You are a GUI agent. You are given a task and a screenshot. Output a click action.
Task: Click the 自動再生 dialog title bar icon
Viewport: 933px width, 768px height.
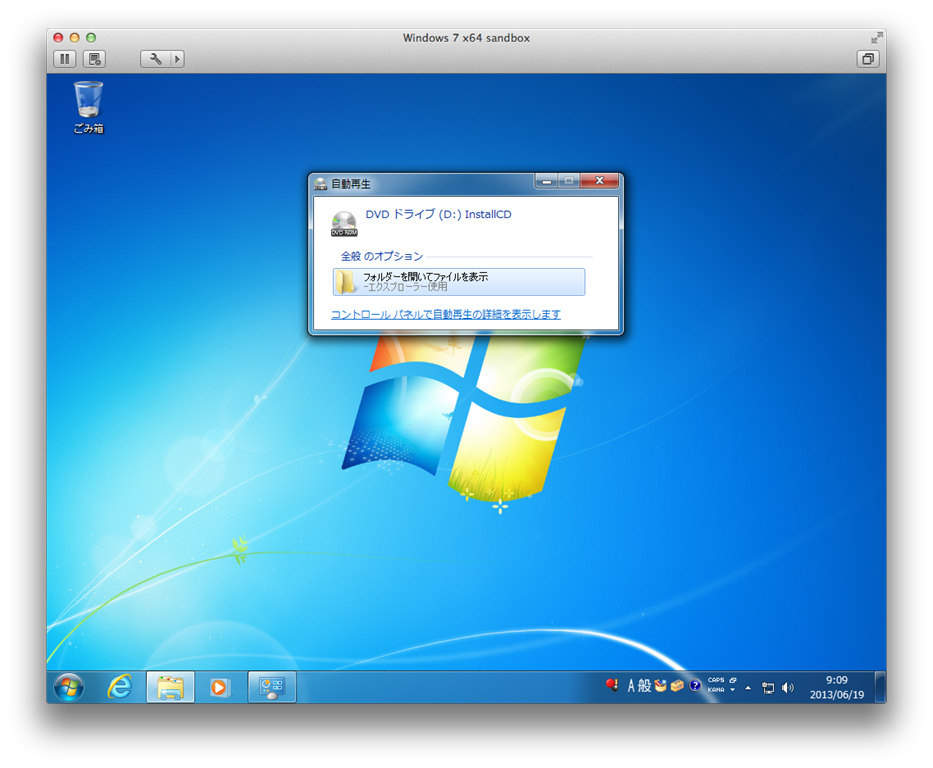pyautogui.click(x=321, y=184)
